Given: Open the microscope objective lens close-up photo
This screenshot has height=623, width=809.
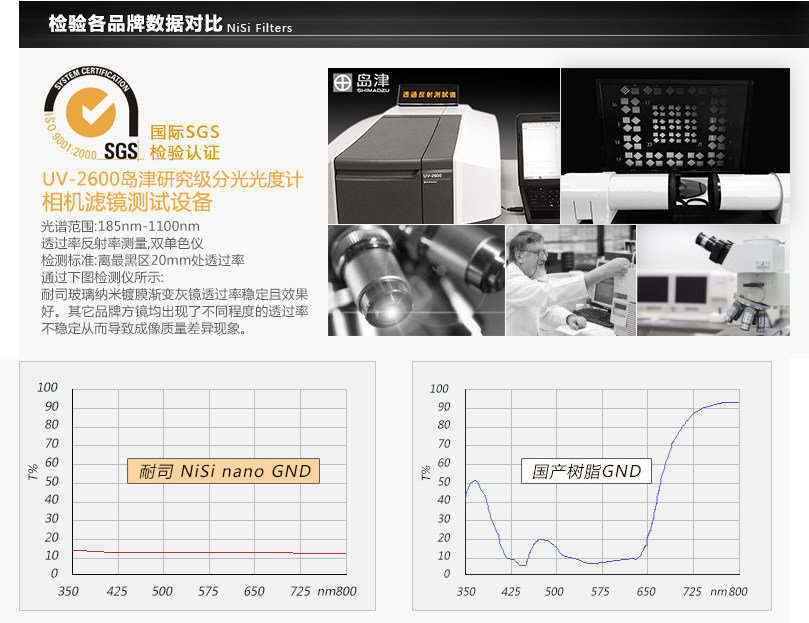Looking at the screenshot, I should click(416, 280).
